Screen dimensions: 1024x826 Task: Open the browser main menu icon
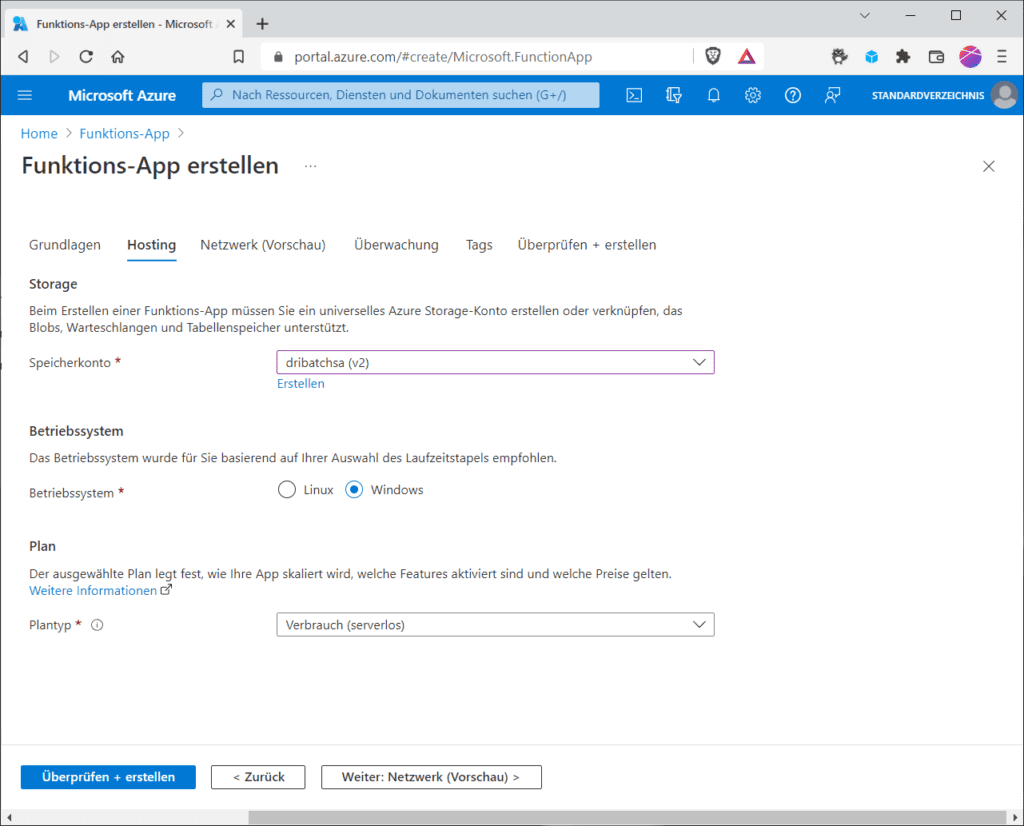(x=1002, y=57)
